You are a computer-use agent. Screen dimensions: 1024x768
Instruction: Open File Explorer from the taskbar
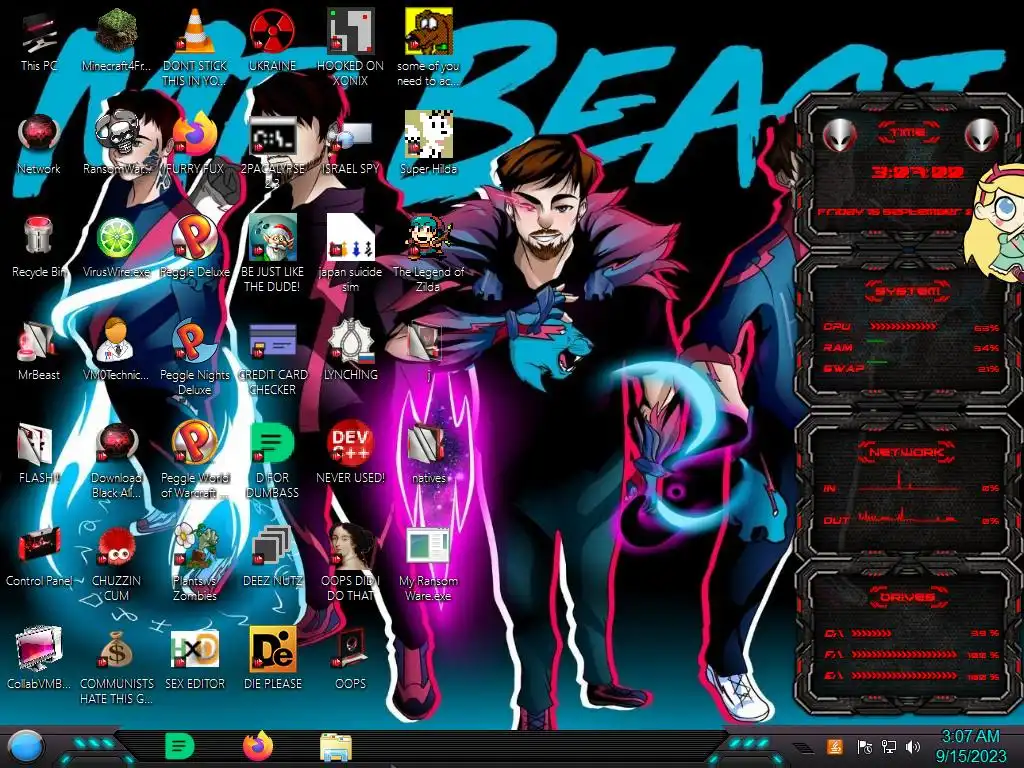pyautogui.click(x=336, y=747)
